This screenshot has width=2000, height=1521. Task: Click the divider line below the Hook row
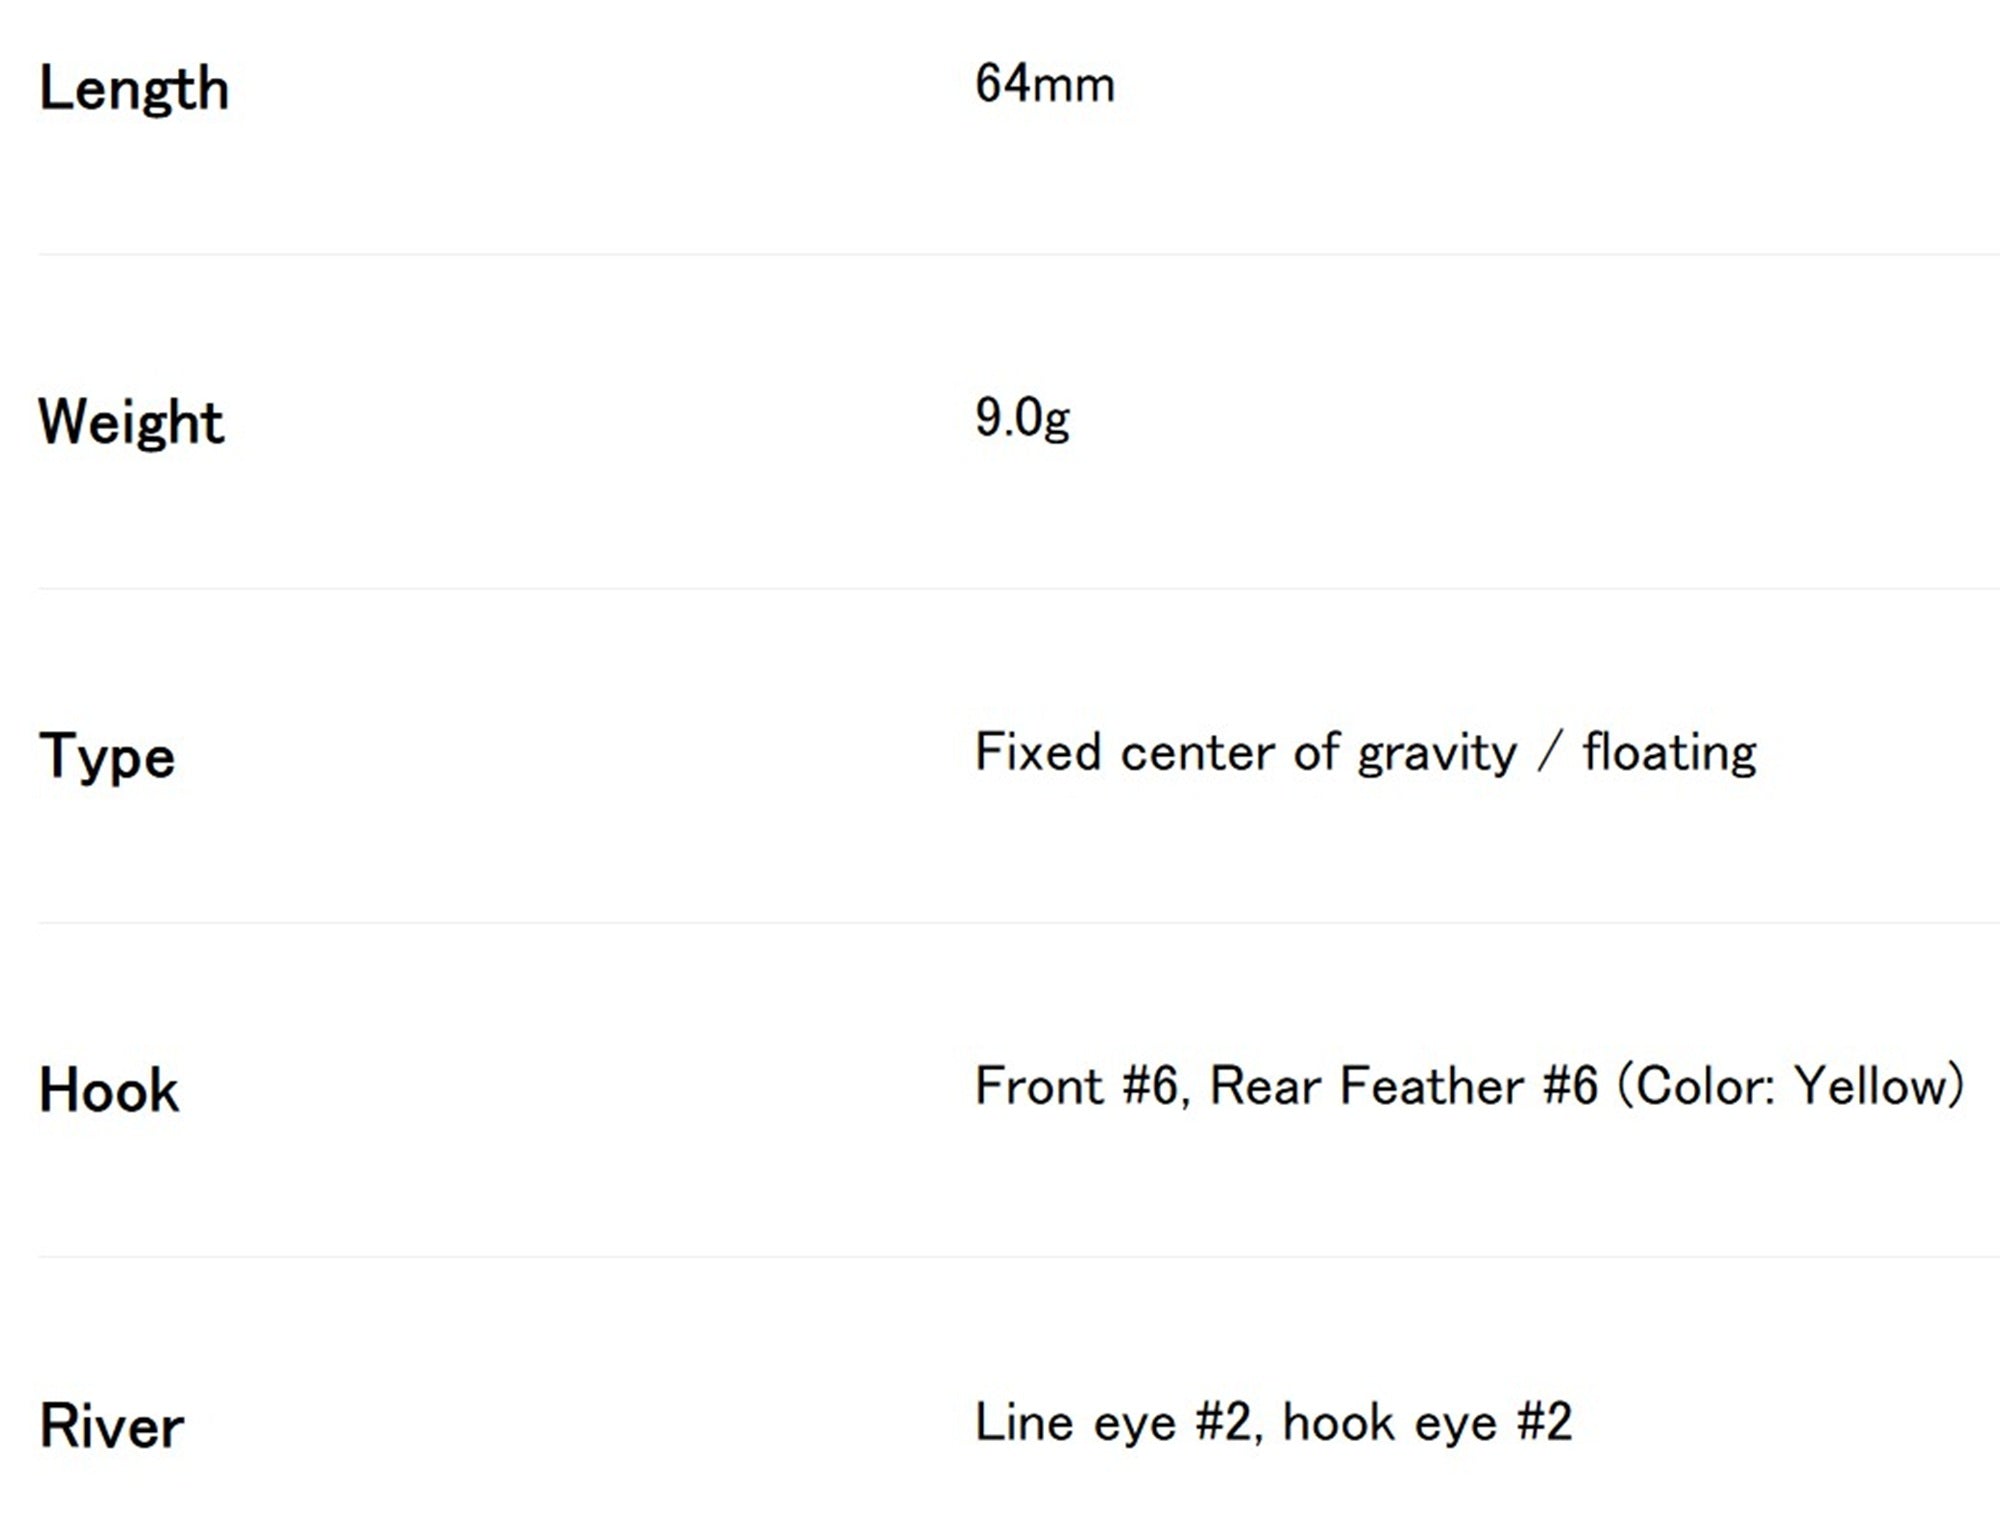coord(1019,1256)
